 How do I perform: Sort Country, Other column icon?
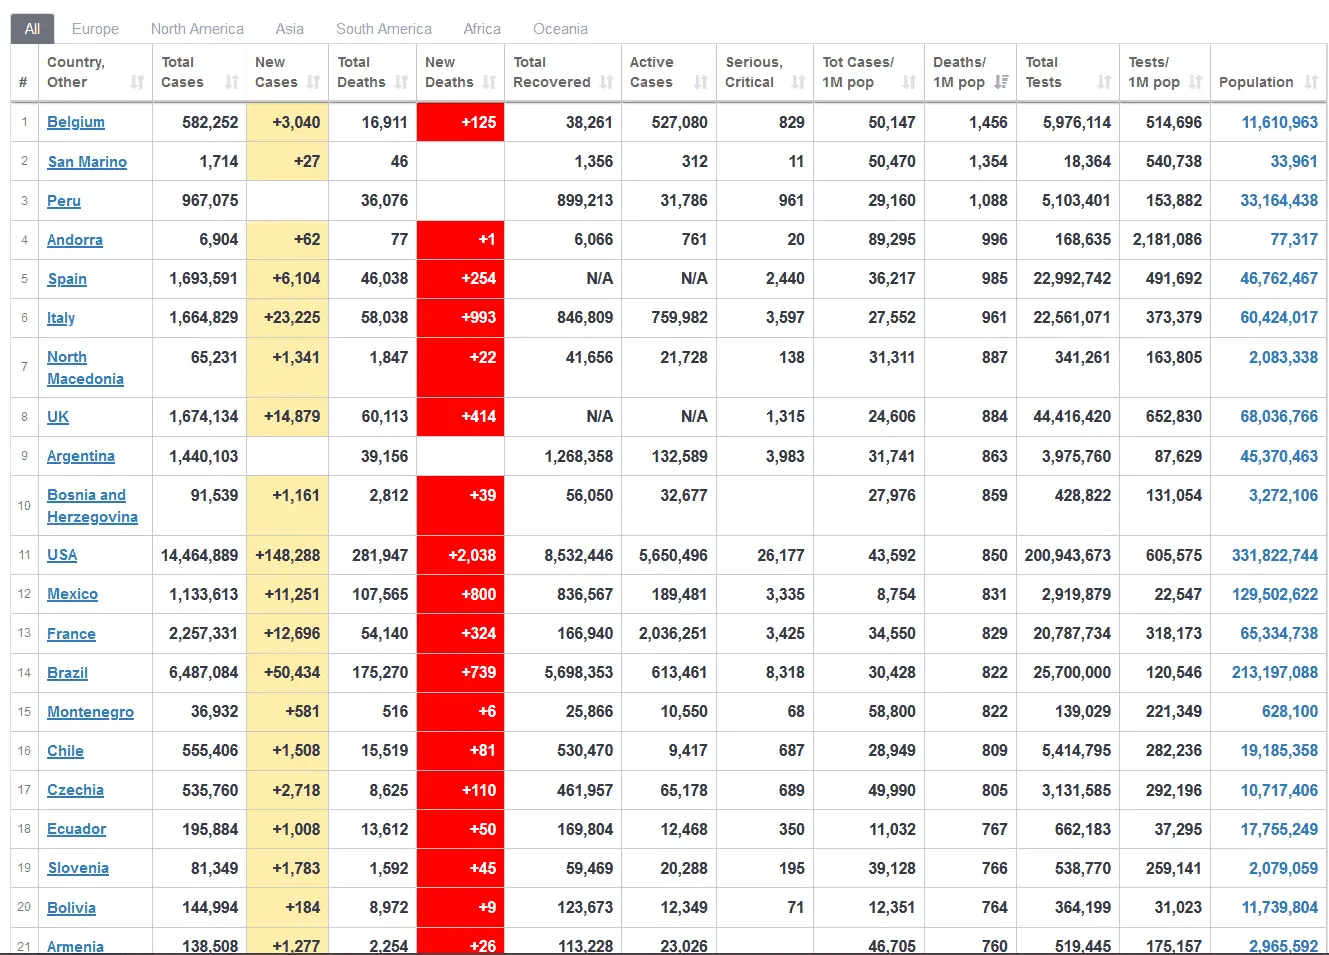click(x=137, y=83)
